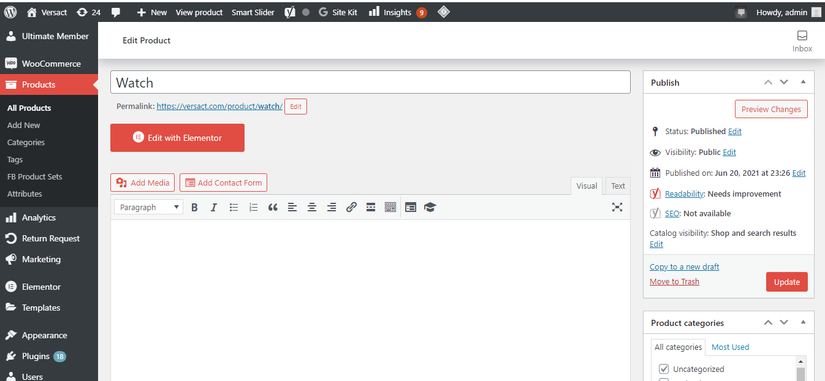Toggle the Uncategorized category checkbox
This screenshot has width=825, height=381.
coord(664,369)
